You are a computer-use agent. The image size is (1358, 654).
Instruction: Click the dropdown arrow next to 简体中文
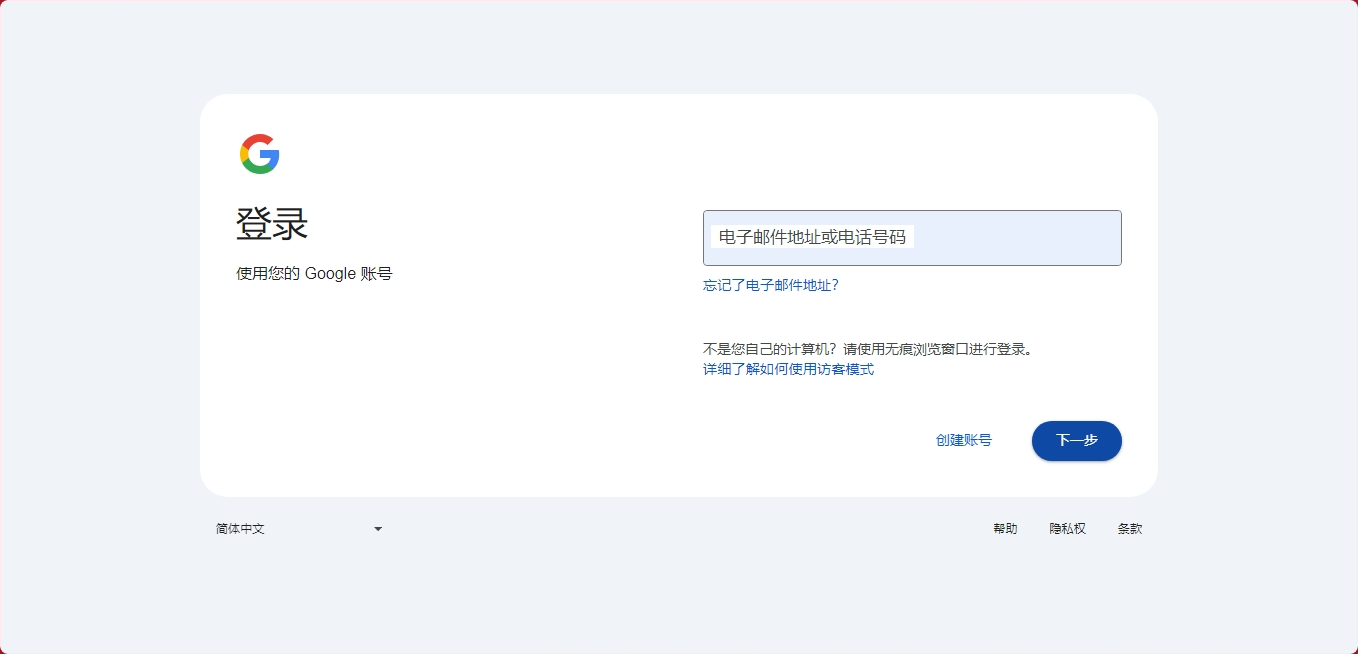point(377,528)
